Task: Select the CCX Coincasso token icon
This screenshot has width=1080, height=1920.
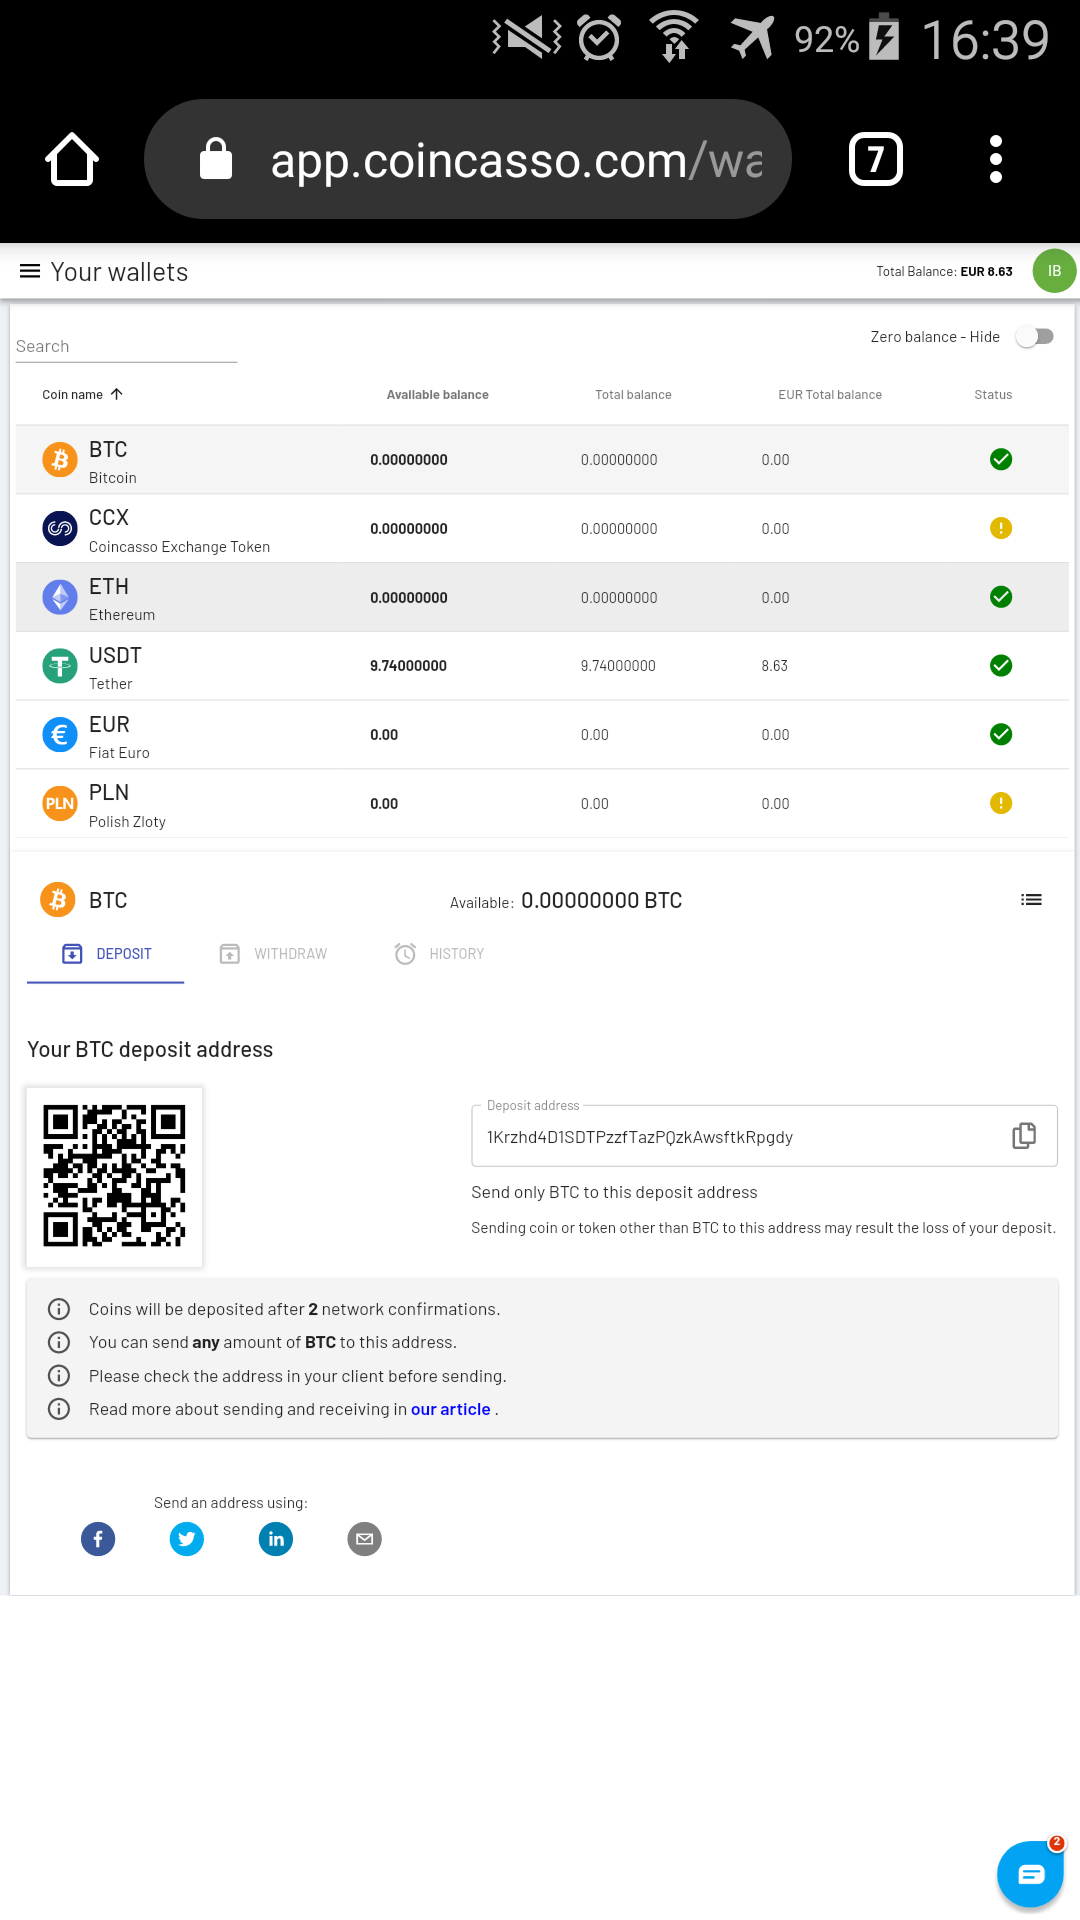Action: [60, 528]
